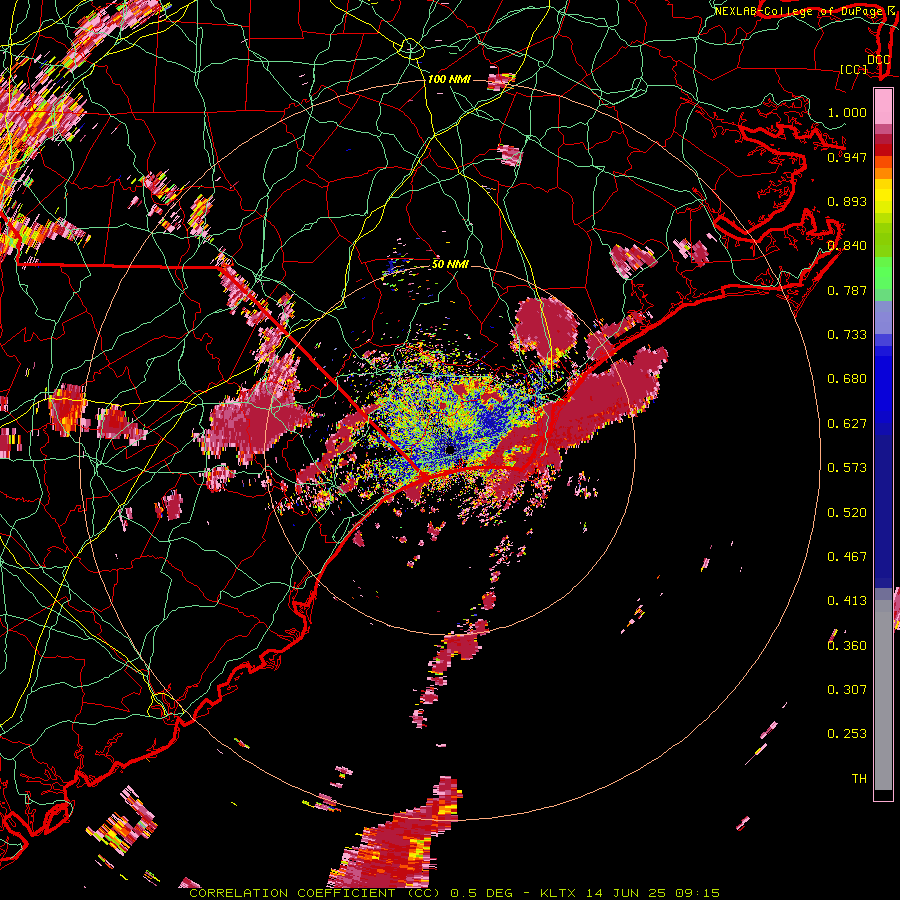
Task: Click the 0.573 legend value
Action: (847, 468)
